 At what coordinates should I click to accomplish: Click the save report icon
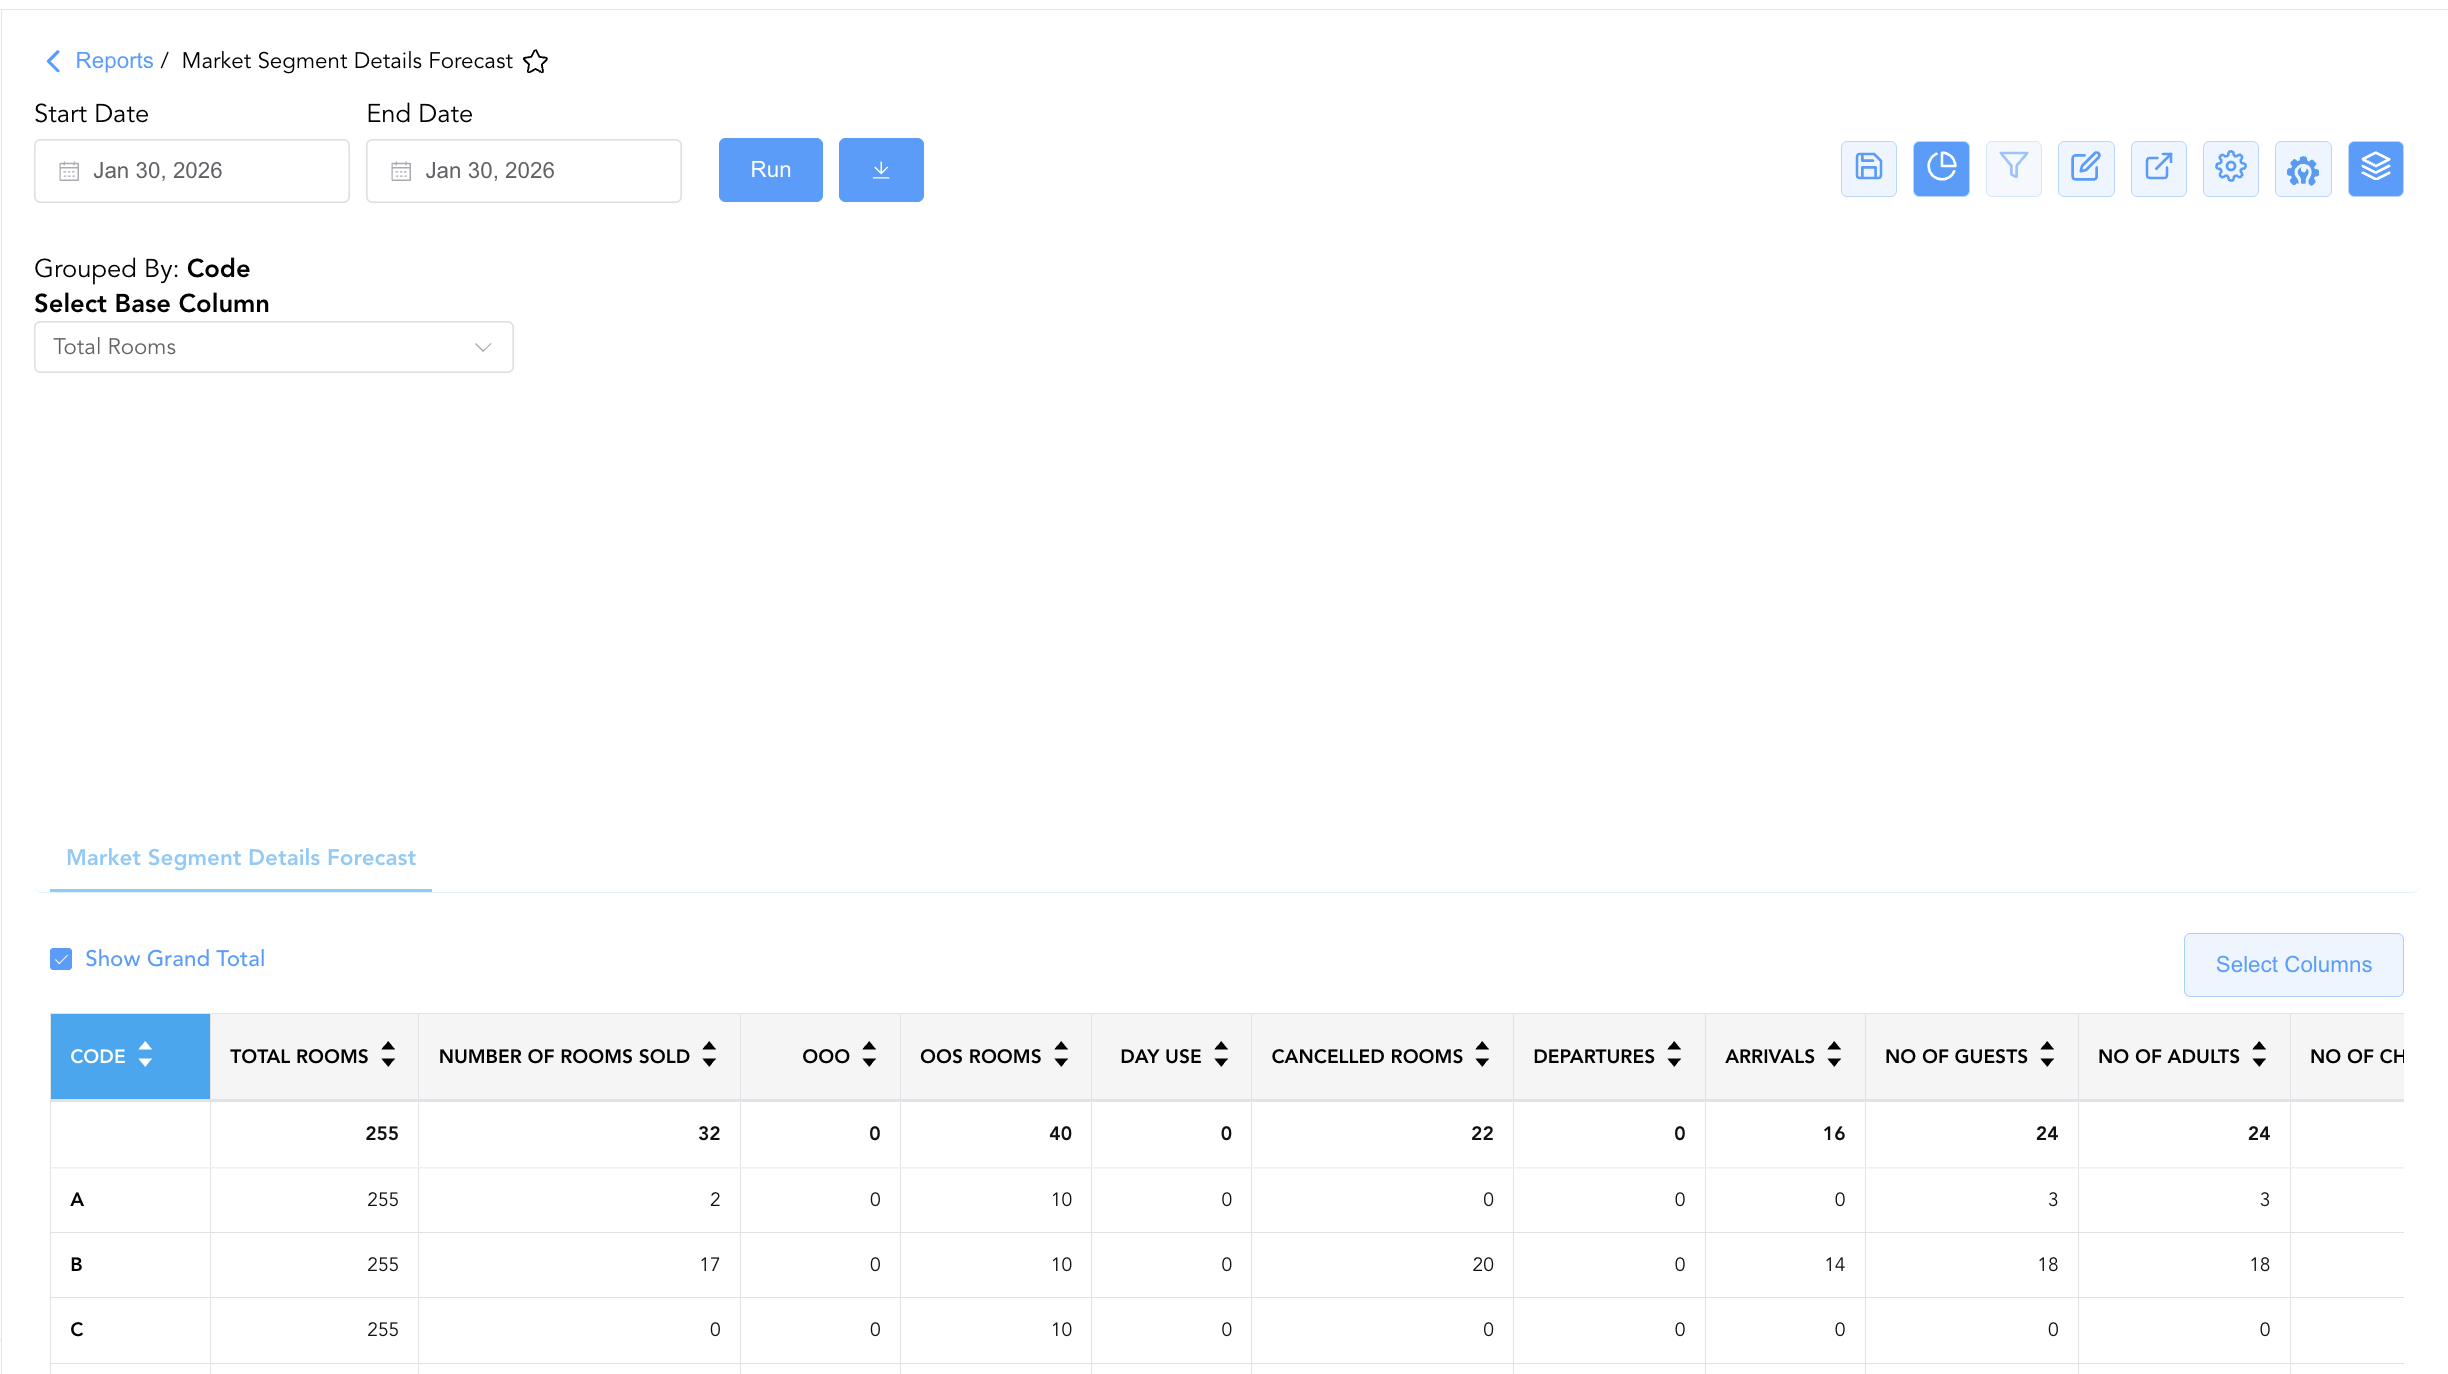[1868, 168]
